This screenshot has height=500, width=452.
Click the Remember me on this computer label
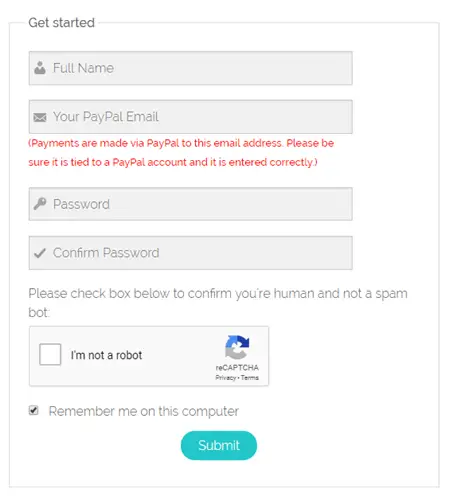click(144, 411)
